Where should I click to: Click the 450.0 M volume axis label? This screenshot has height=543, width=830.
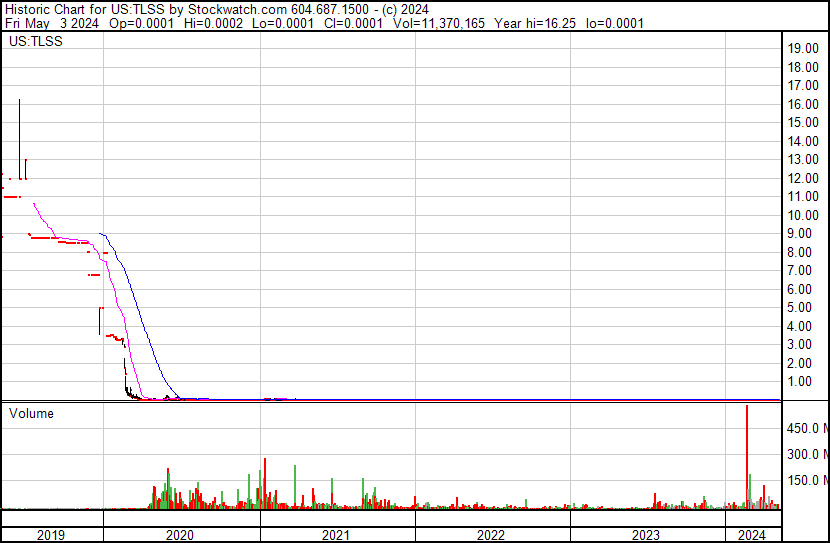pyautogui.click(x=806, y=429)
